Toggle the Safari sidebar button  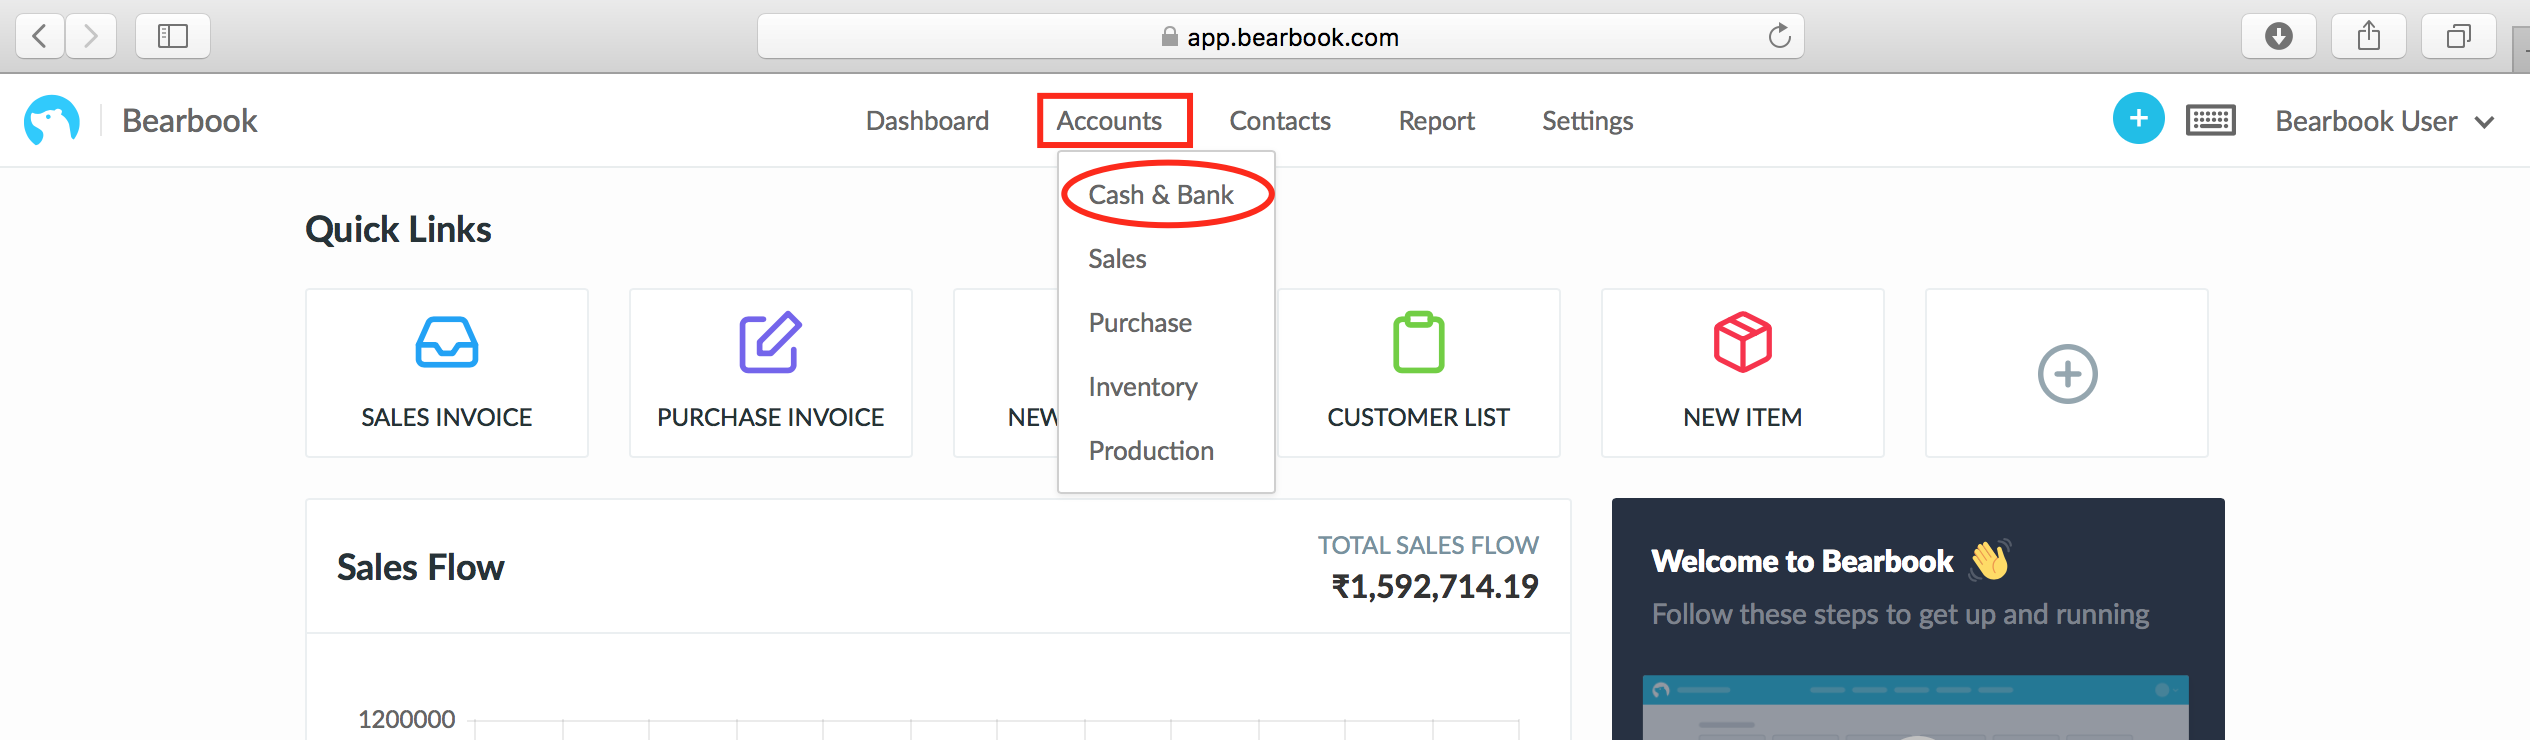click(173, 37)
